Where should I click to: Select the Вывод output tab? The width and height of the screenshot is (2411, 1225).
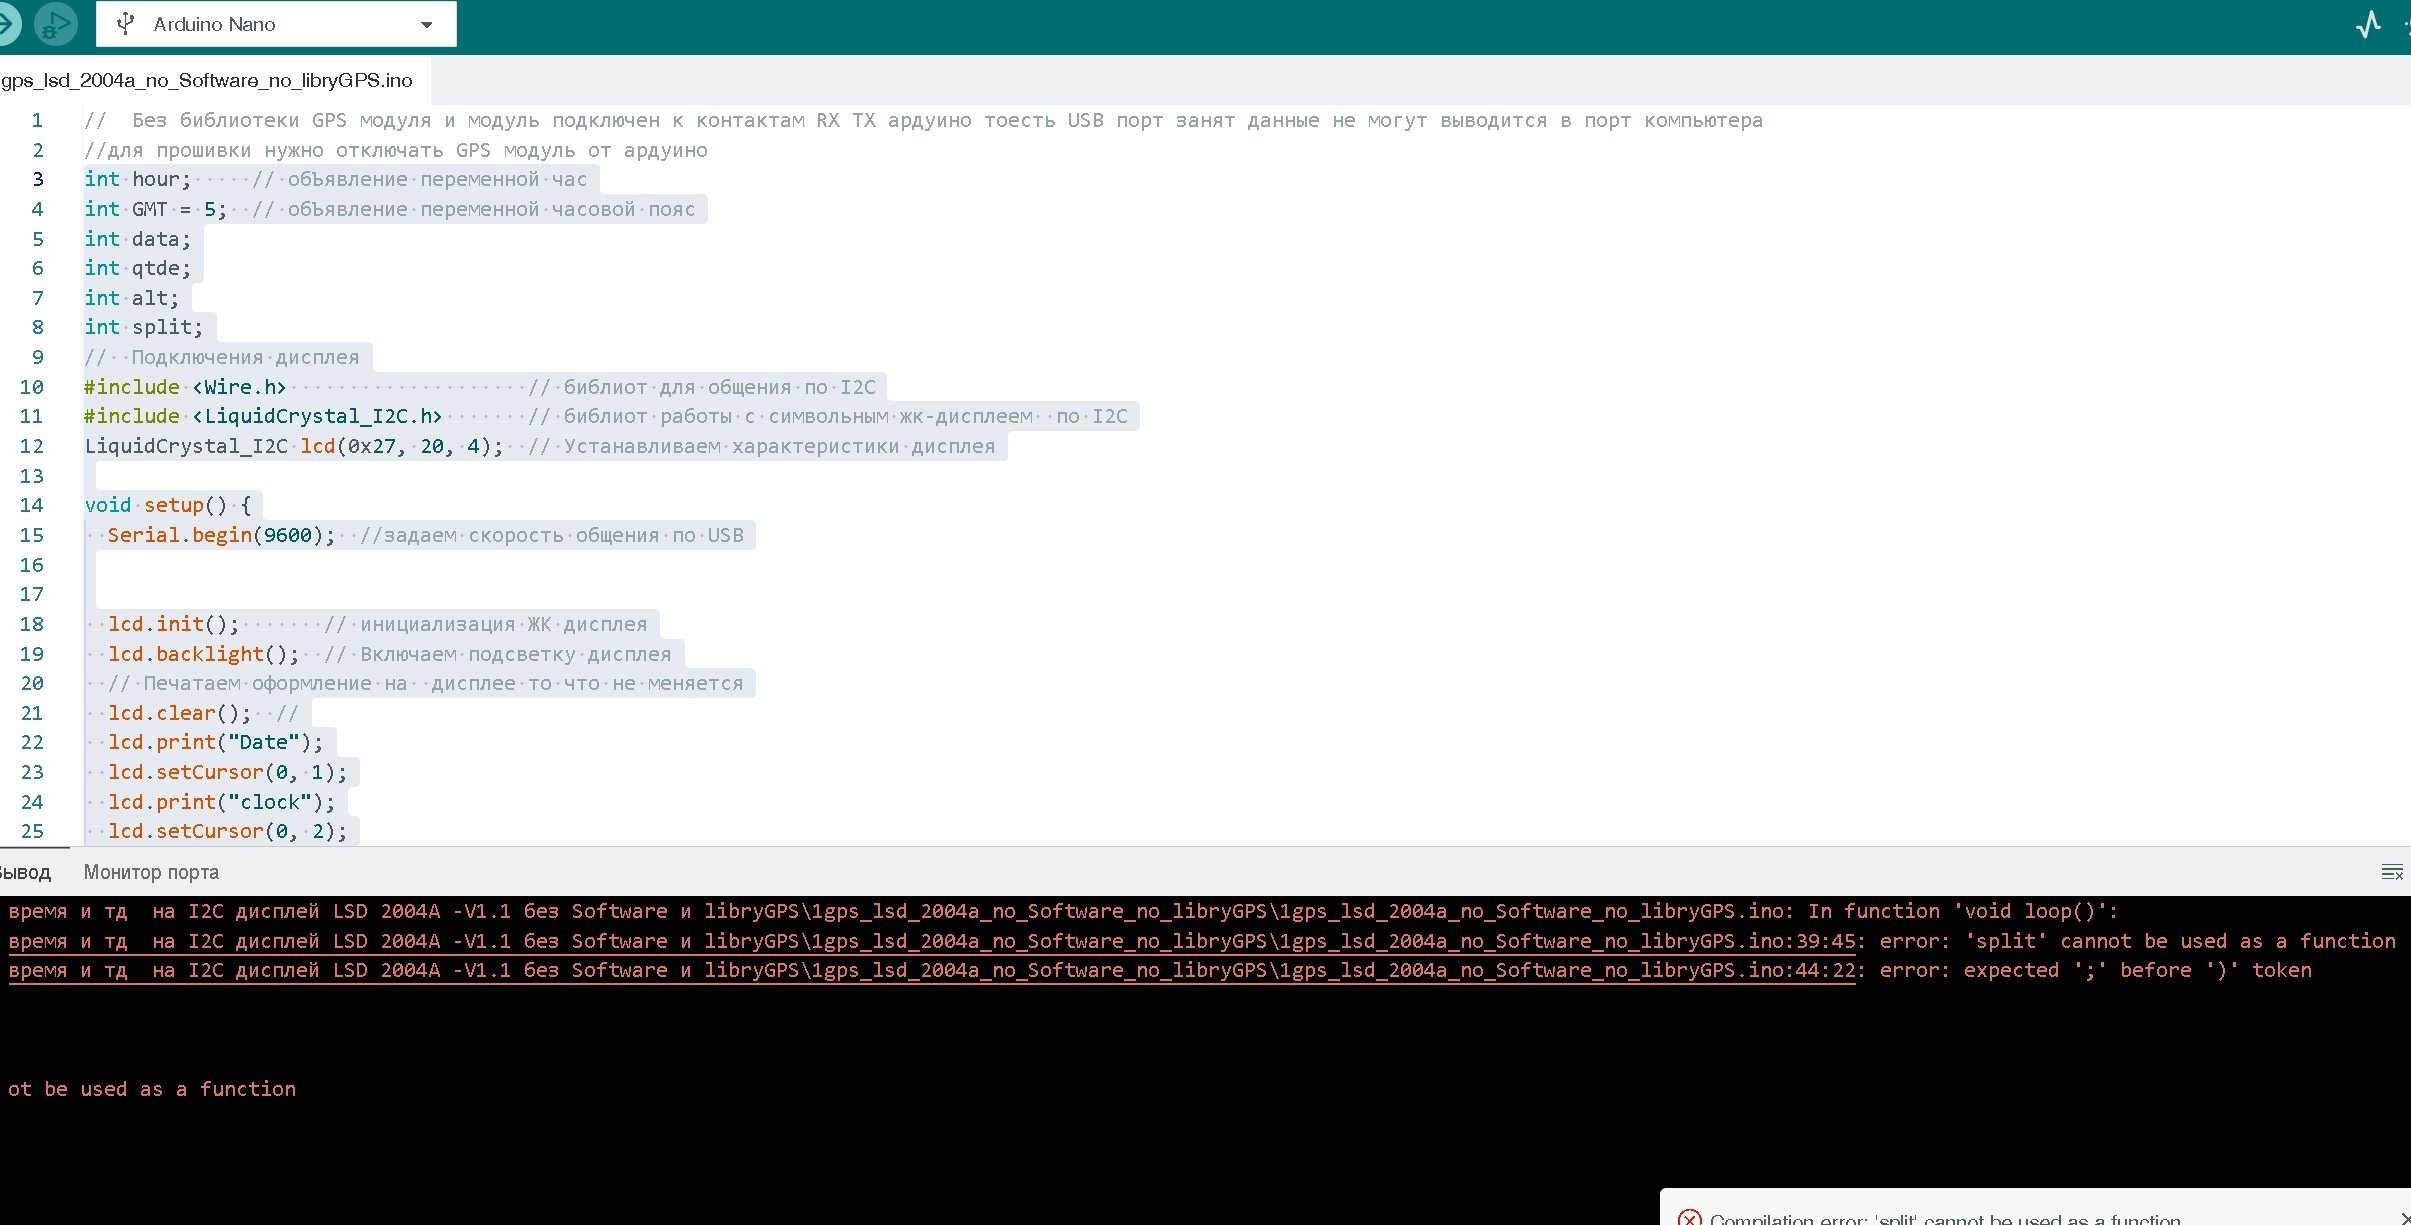tap(26, 872)
